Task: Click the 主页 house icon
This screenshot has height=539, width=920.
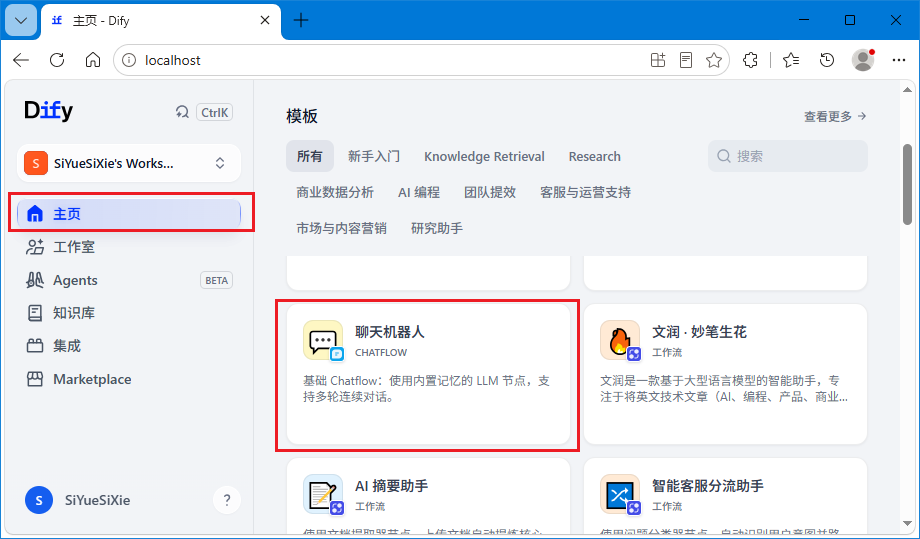Action: (x=35, y=214)
